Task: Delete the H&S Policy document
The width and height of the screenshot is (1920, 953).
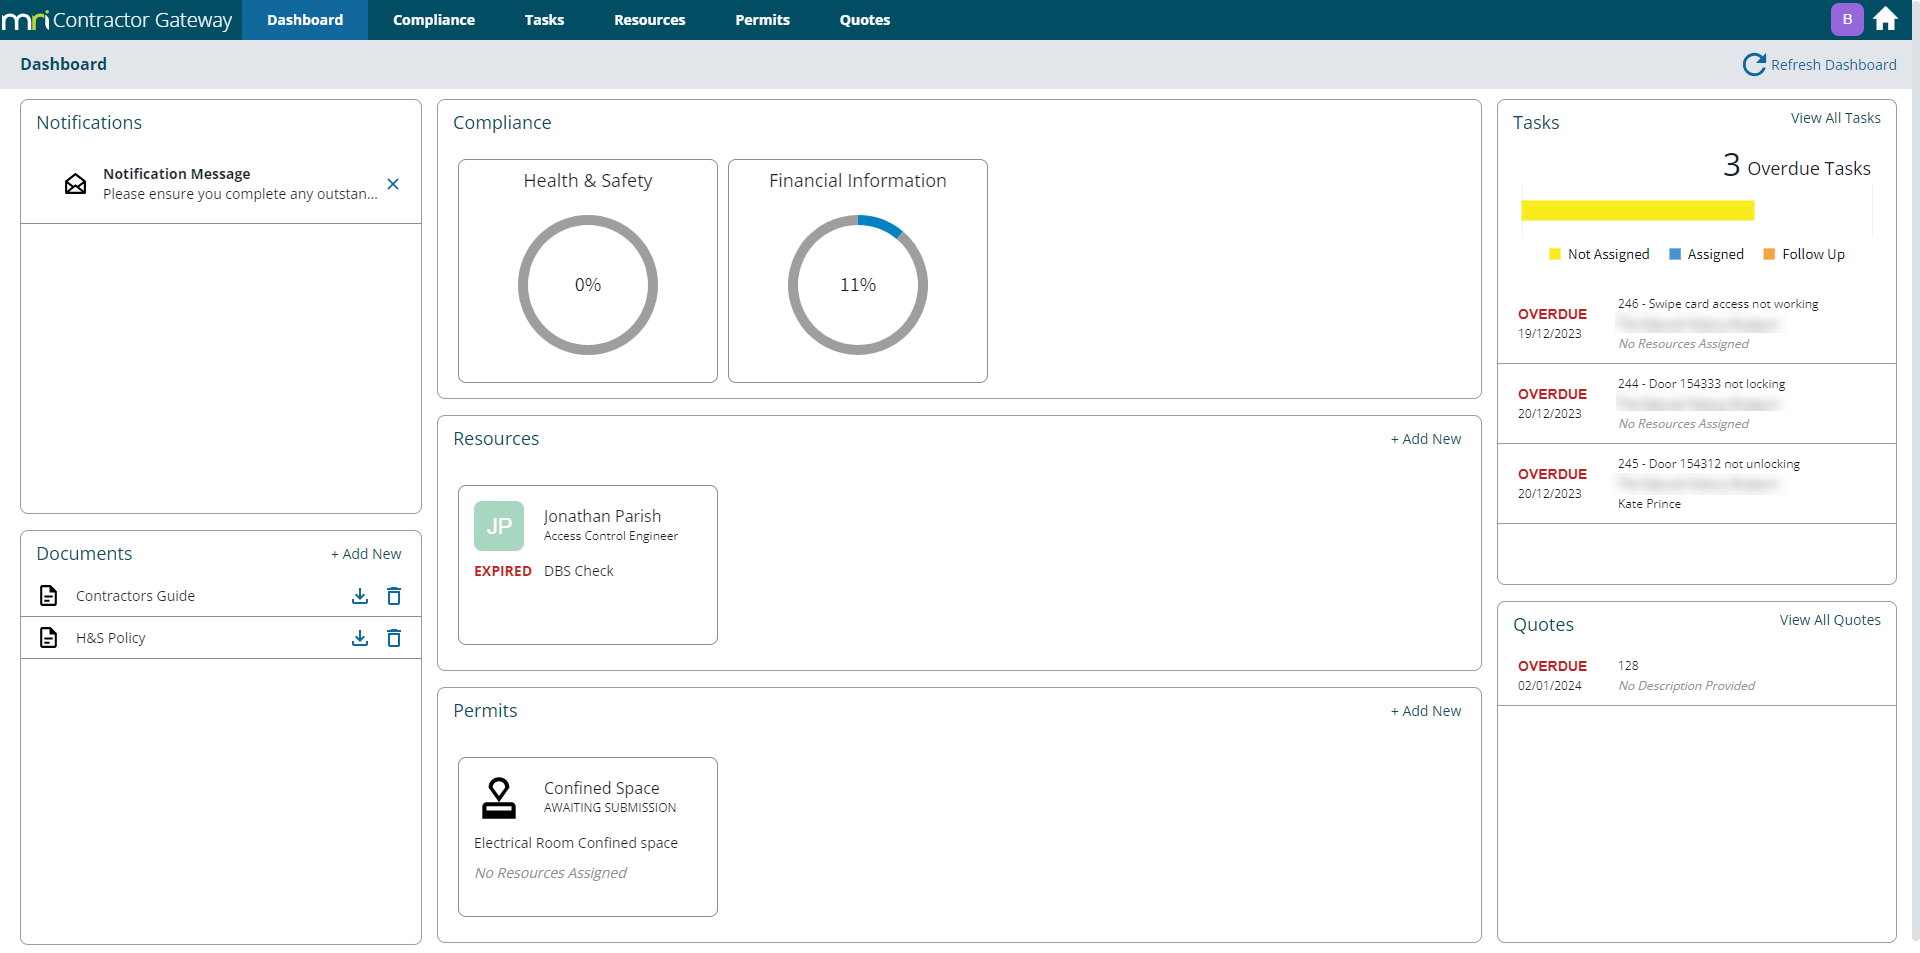Action: (394, 638)
